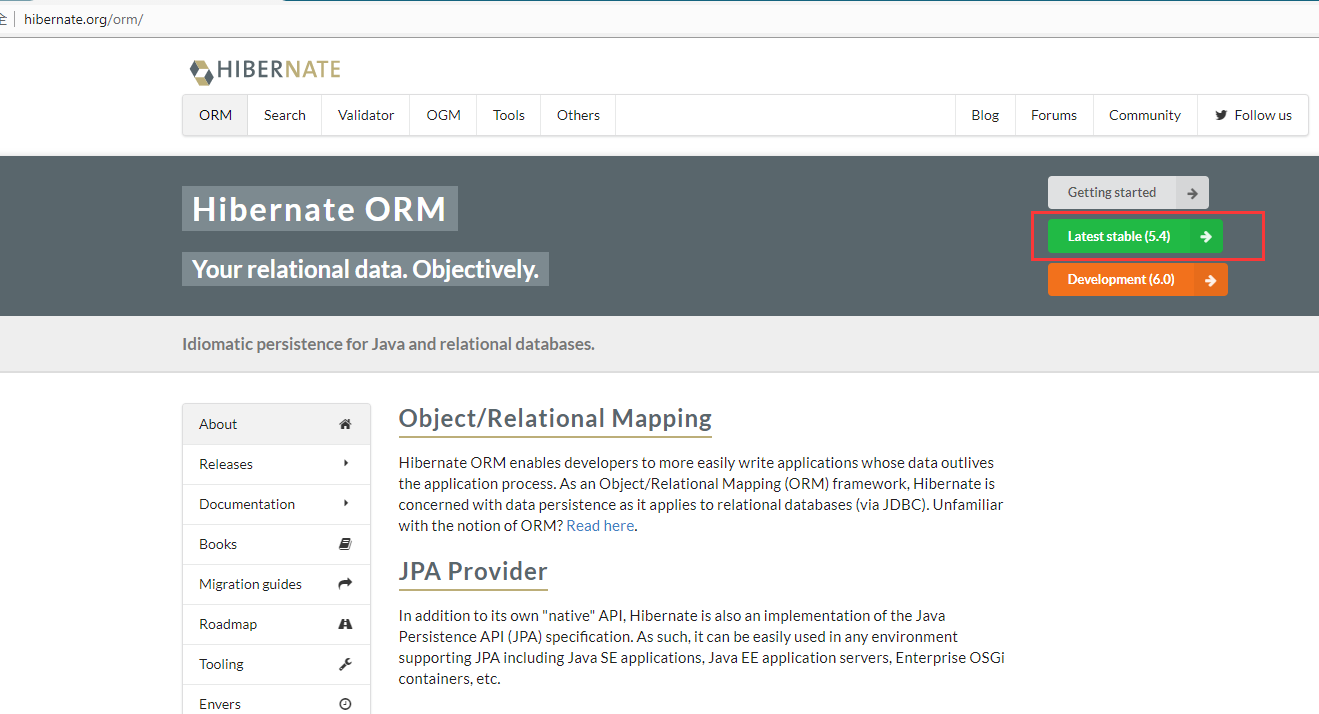This screenshot has height=714, width=1319.
Task: Select Envers in the sidebar
Action: coord(276,700)
